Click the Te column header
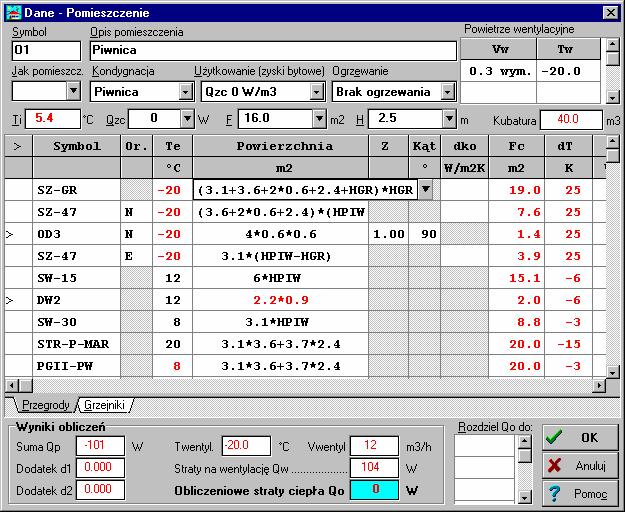 point(173,146)
